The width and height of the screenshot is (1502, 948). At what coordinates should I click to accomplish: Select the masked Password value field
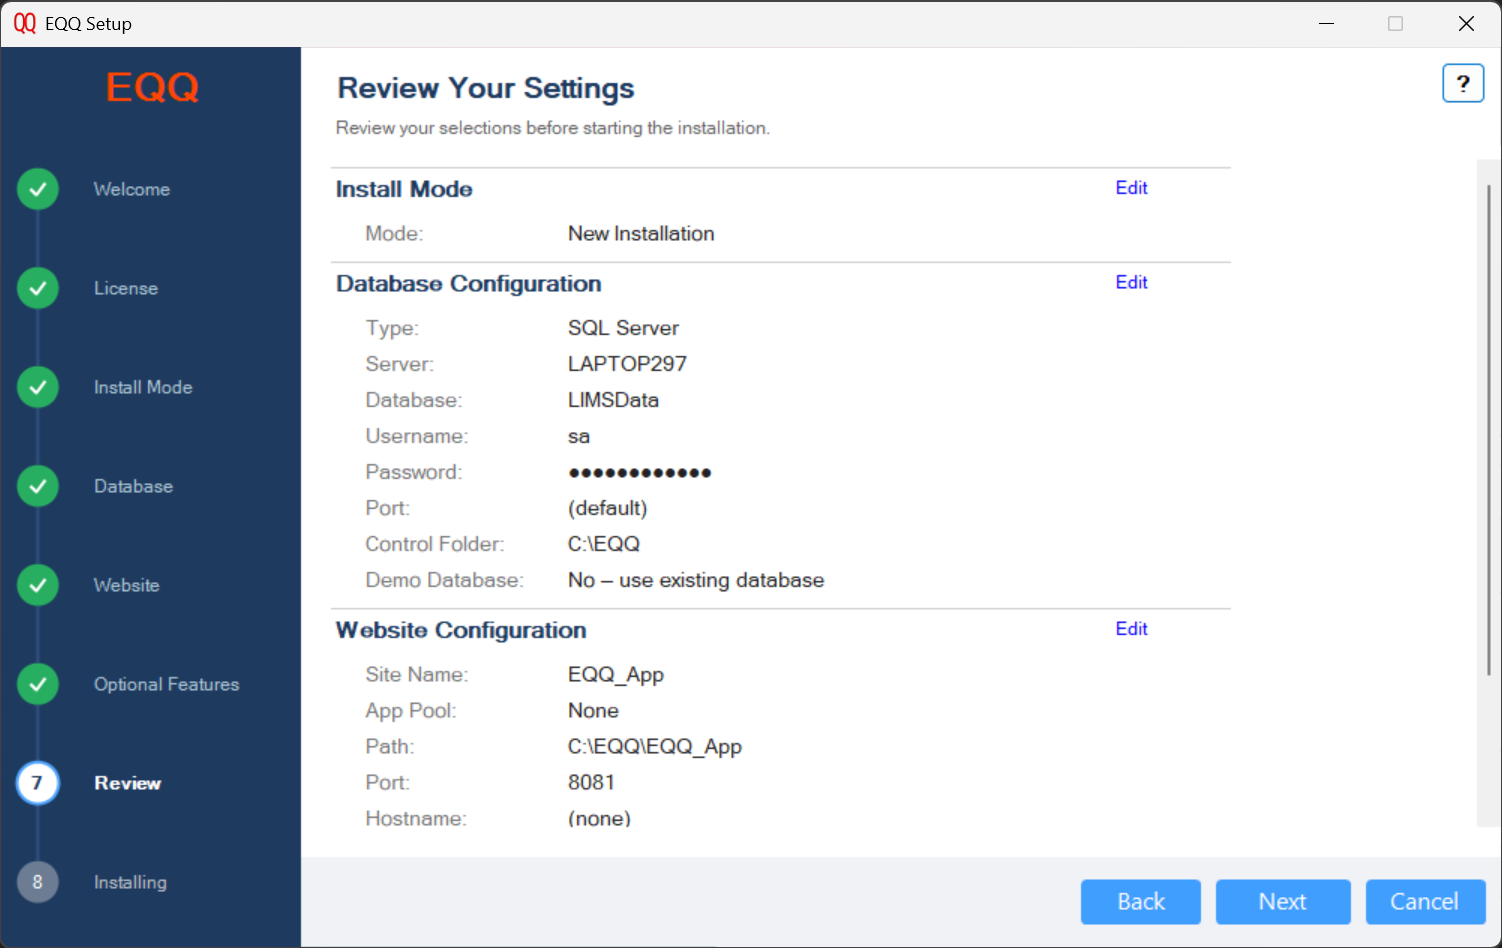coord(639,471)
